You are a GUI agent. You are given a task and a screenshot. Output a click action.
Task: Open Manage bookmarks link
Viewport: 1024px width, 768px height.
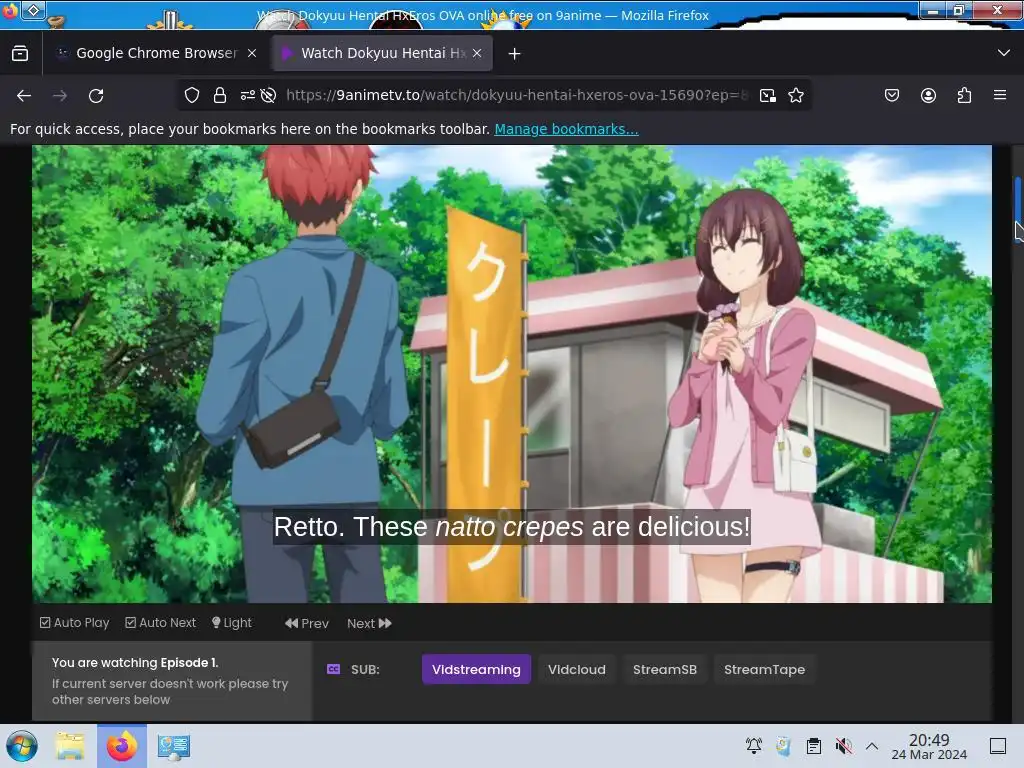(x=566, y=129)
